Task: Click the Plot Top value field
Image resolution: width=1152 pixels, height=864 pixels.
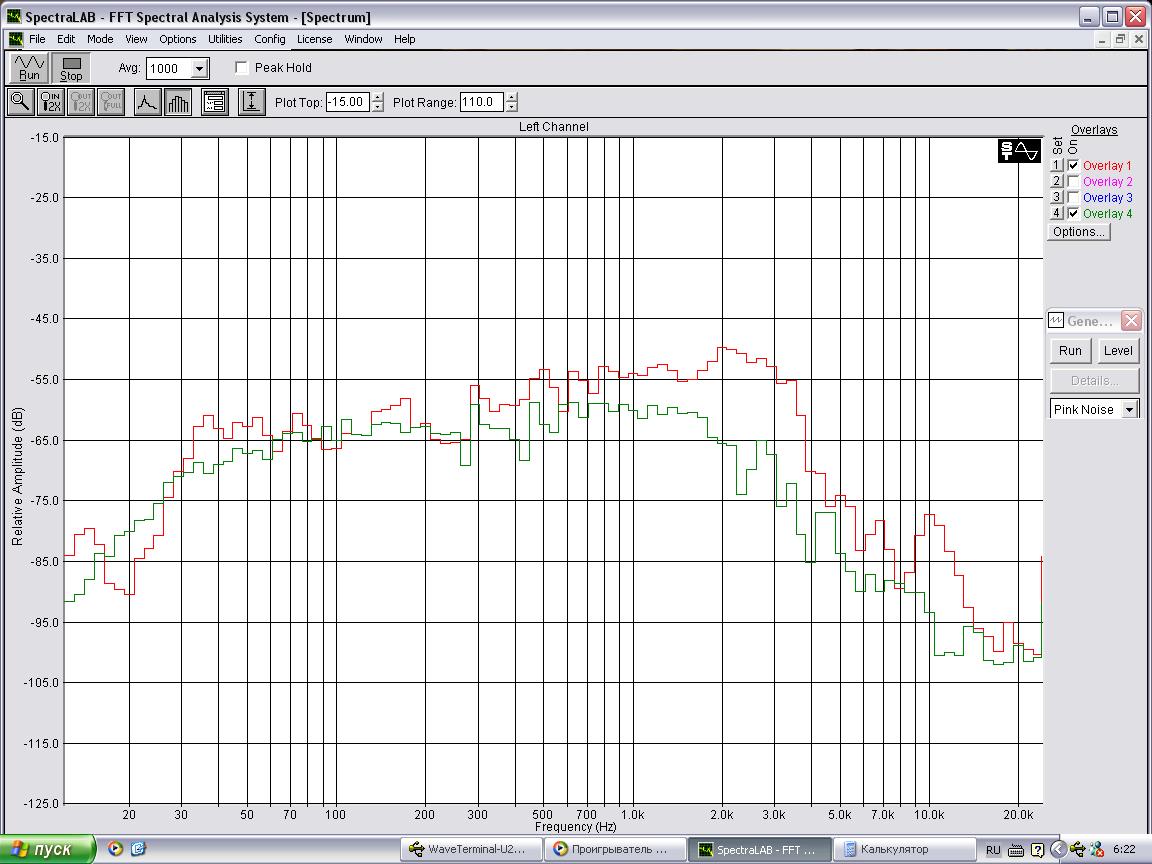Action: tap(348, 102)
